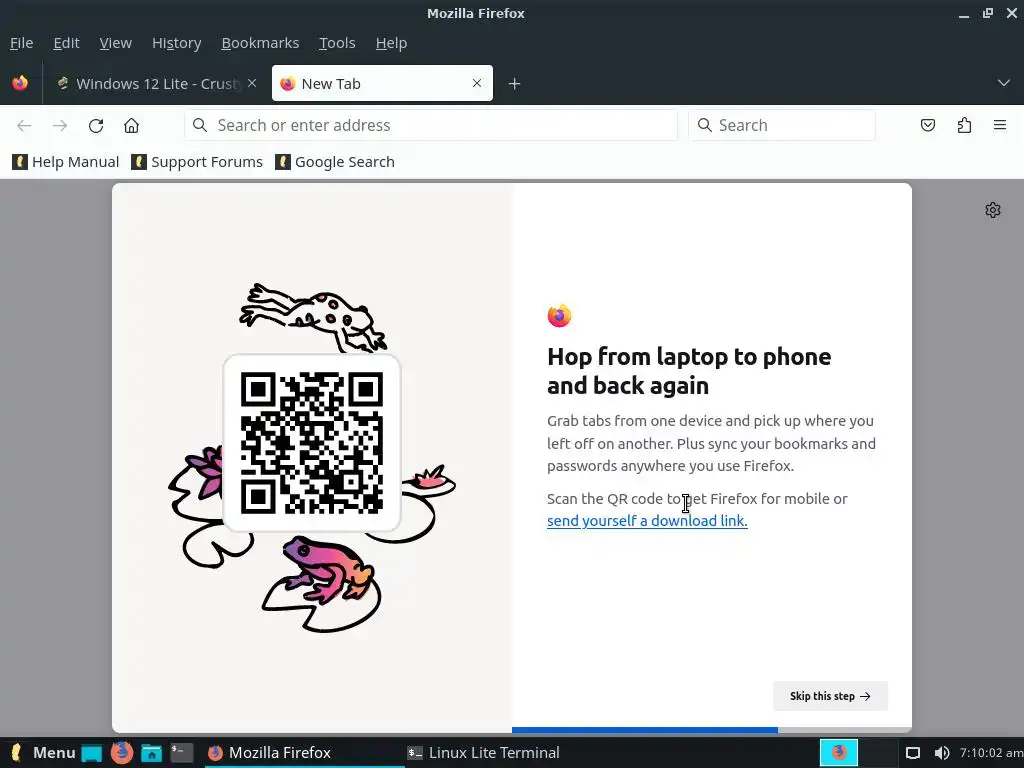The image size is (1024, 768).
Task: Open the Help menu
Action: point(391,43)
